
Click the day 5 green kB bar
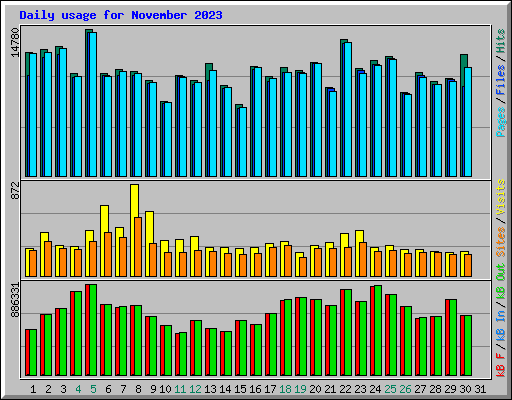93,330
